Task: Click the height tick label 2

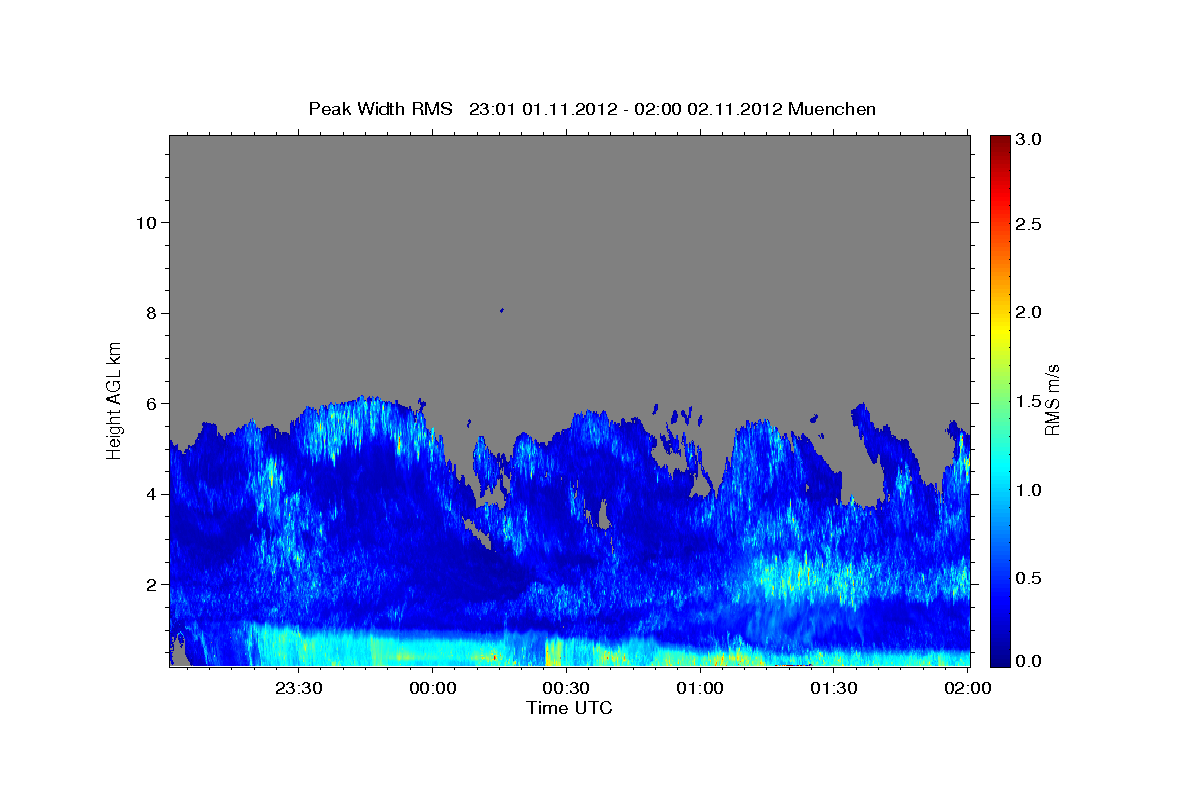Action: (149, 584)
